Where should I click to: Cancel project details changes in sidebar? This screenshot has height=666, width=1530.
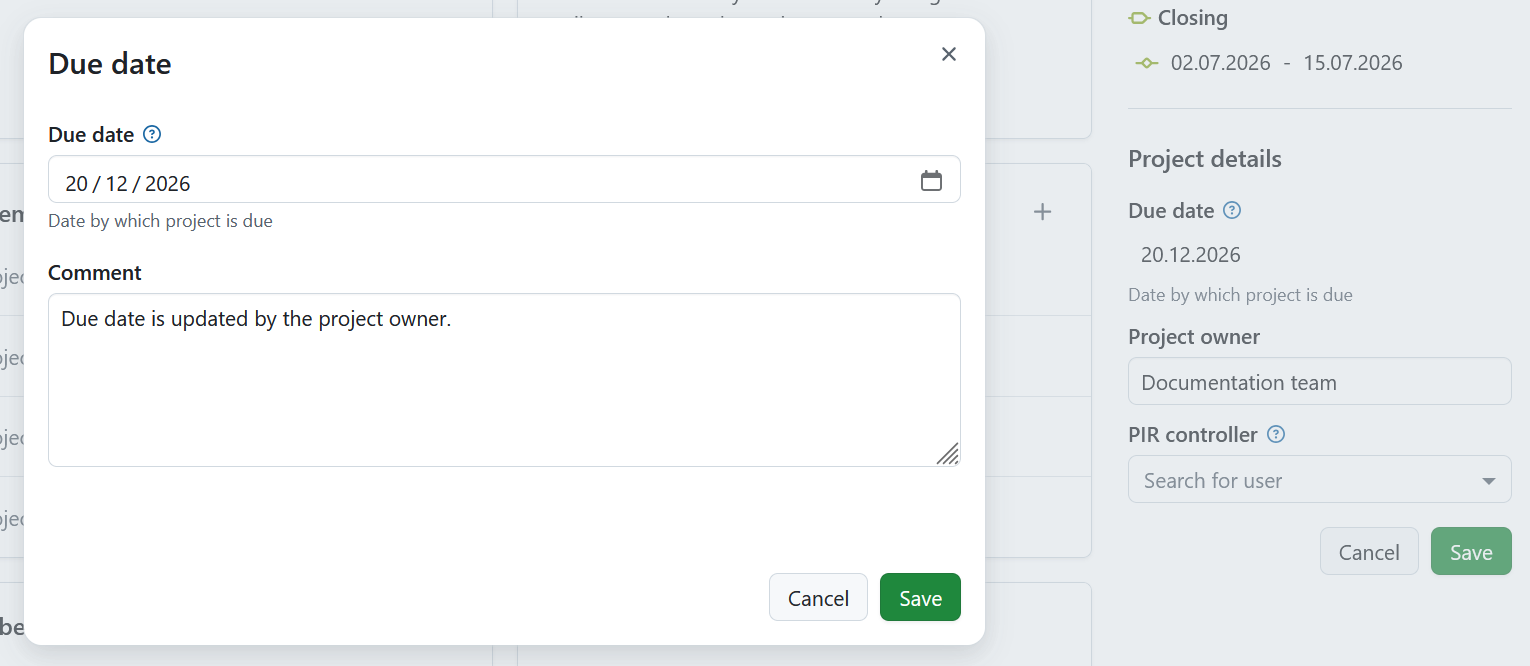coord(1369,551)
